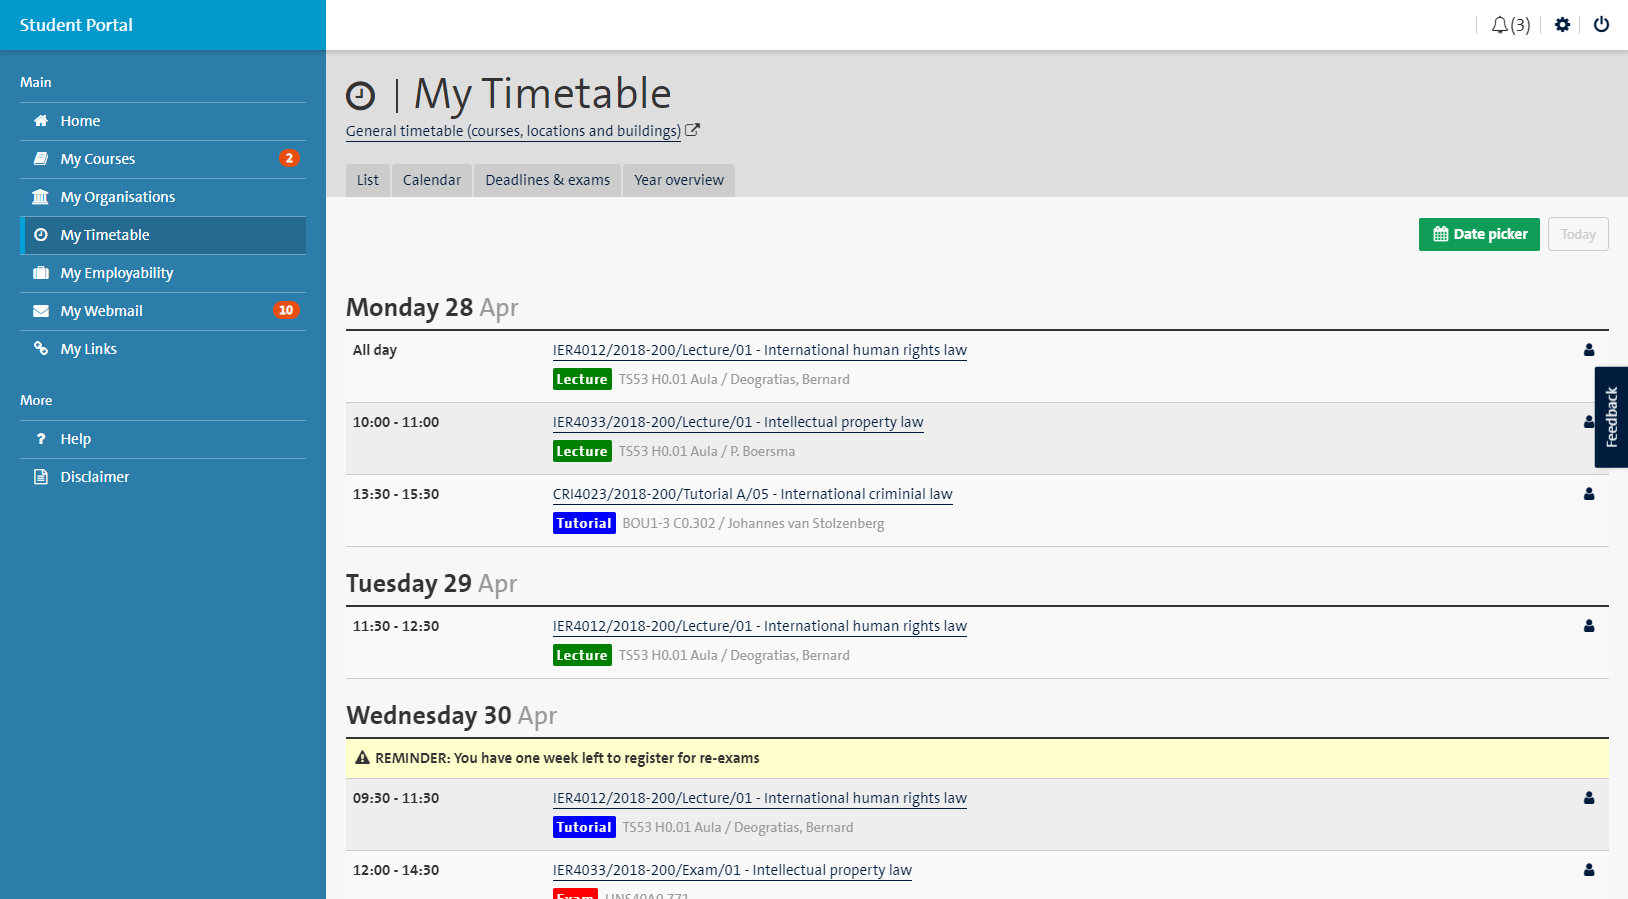Click green Lecture tag in 10:00 - 11:00 row
1628x899 pixels.
click(582, 451)
